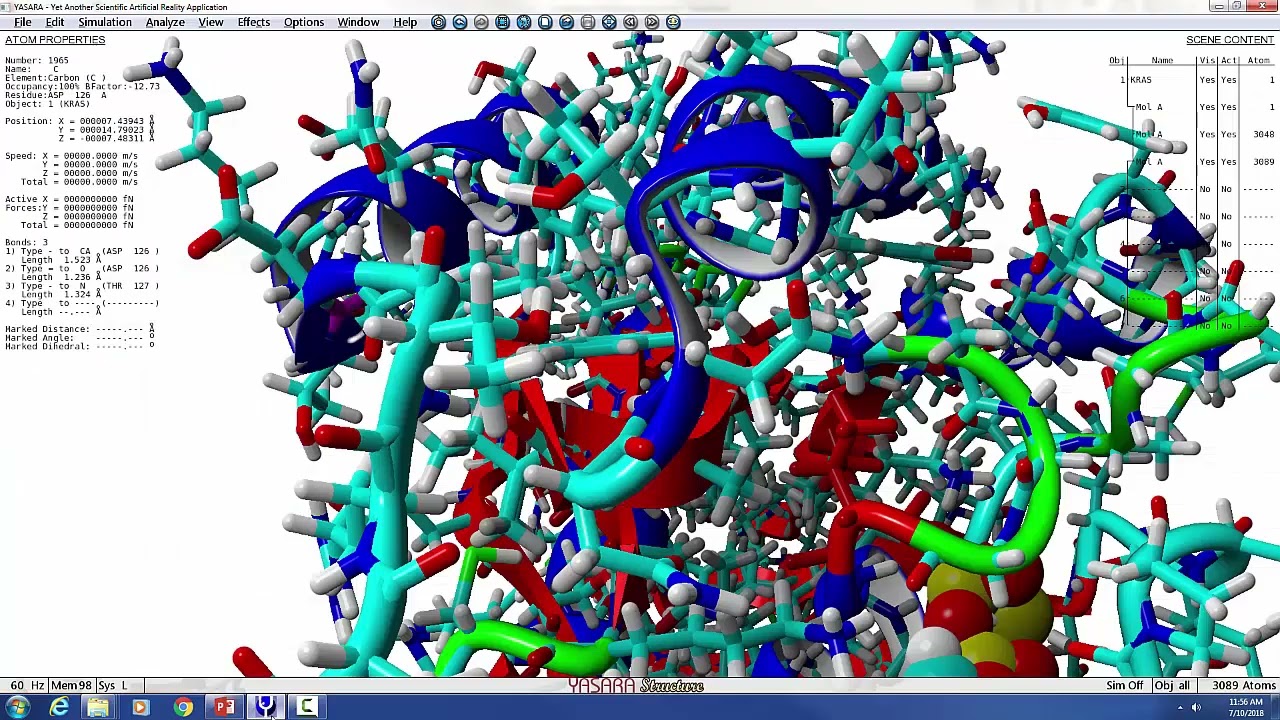Open the Analyze menu
This screenshot has height=720, width=1280.
tap(165, 22)
